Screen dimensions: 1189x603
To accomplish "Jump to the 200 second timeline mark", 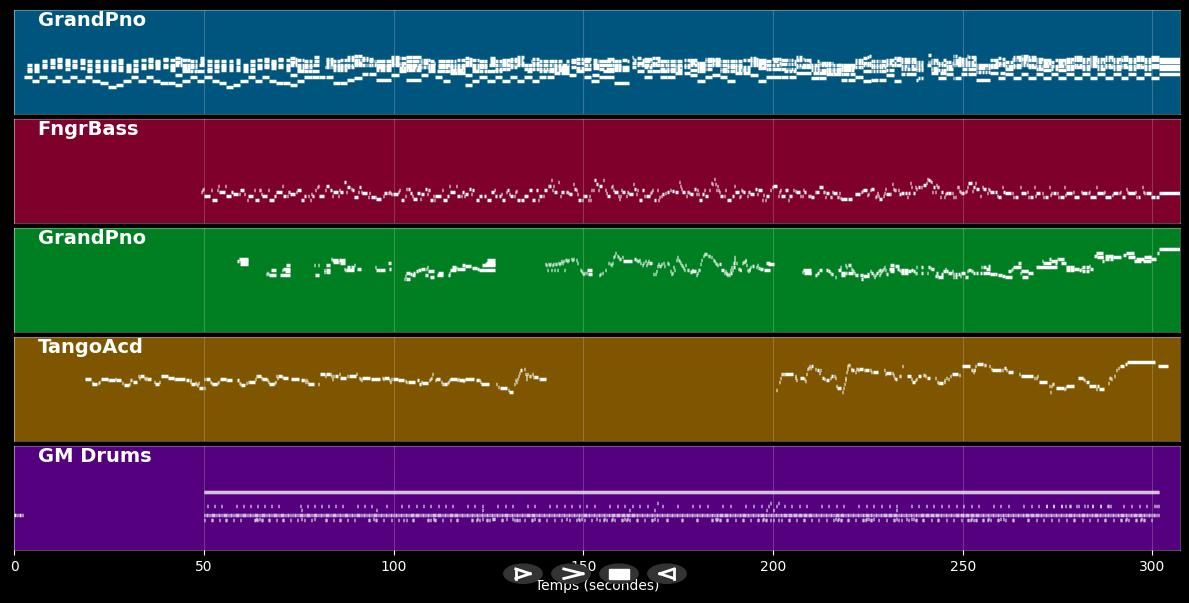I will coord(773,566).
